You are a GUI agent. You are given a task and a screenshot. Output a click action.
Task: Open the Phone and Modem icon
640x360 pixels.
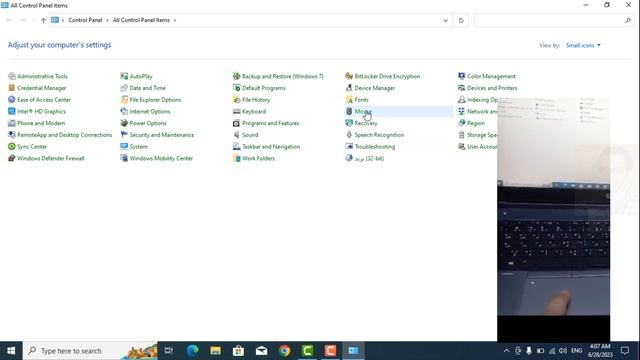pyautogui.click(x=12, y=123)
